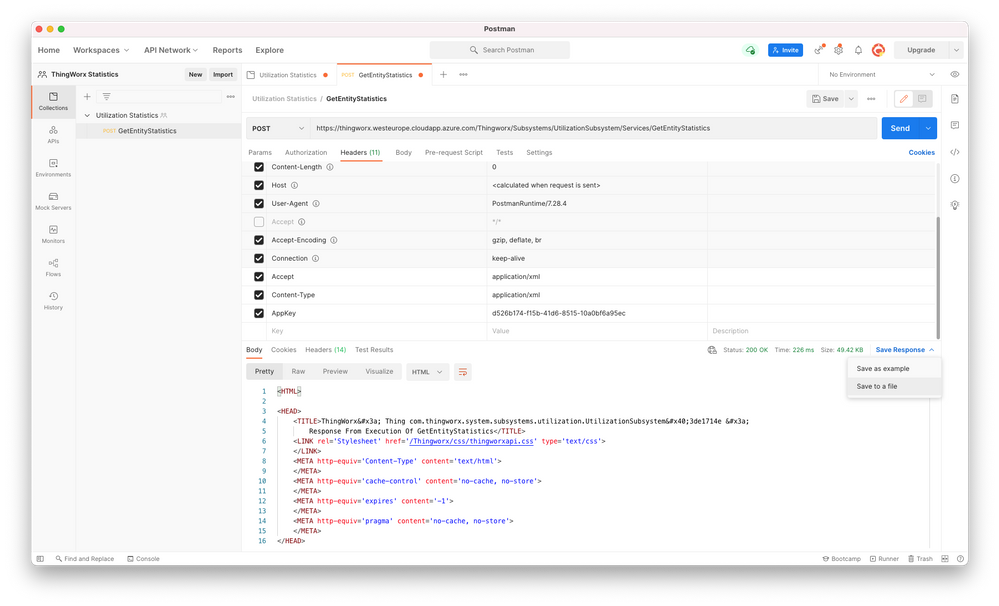Switch to build mode pencil icon
Screen dimensions: 999x606
click(903, 99)
